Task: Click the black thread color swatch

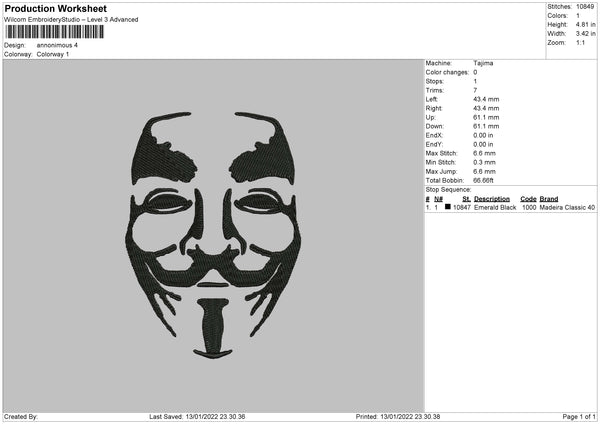Action: [x=448, y=207]
